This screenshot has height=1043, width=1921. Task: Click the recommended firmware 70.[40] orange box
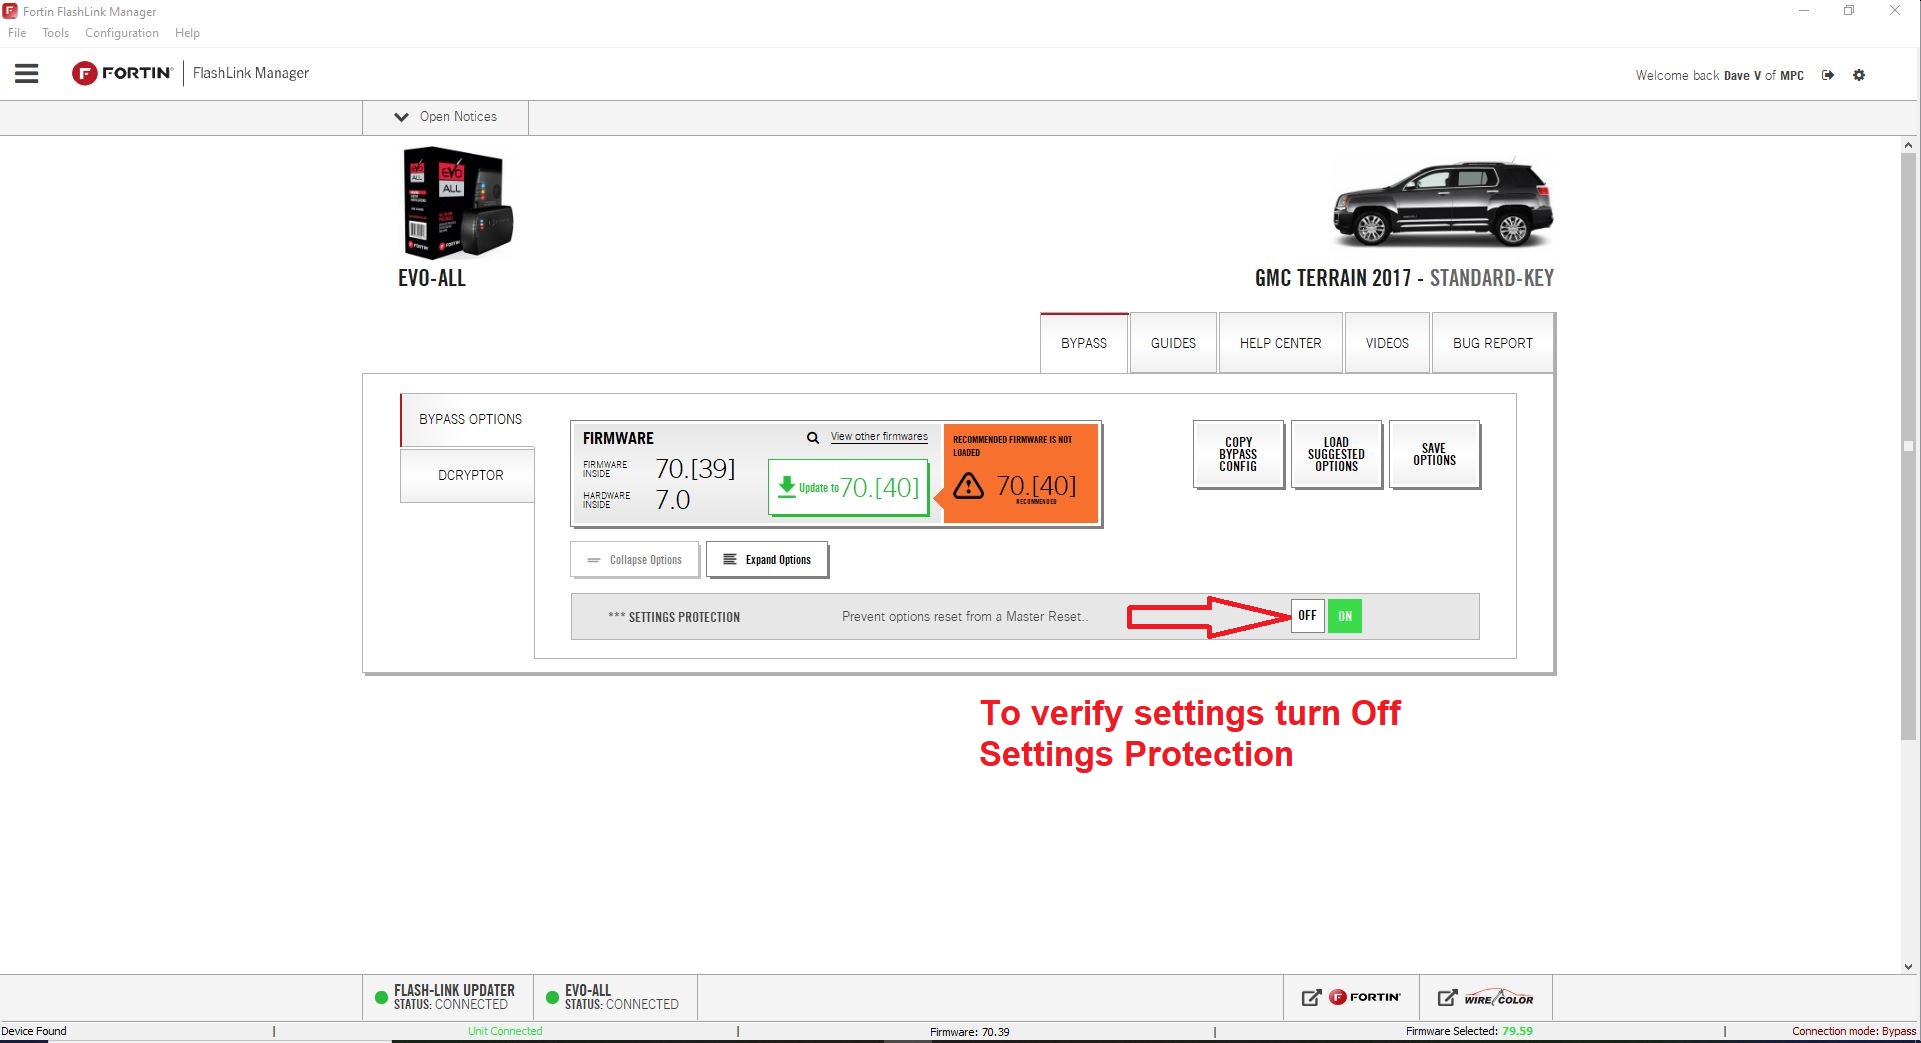[x=1021, y=474]
